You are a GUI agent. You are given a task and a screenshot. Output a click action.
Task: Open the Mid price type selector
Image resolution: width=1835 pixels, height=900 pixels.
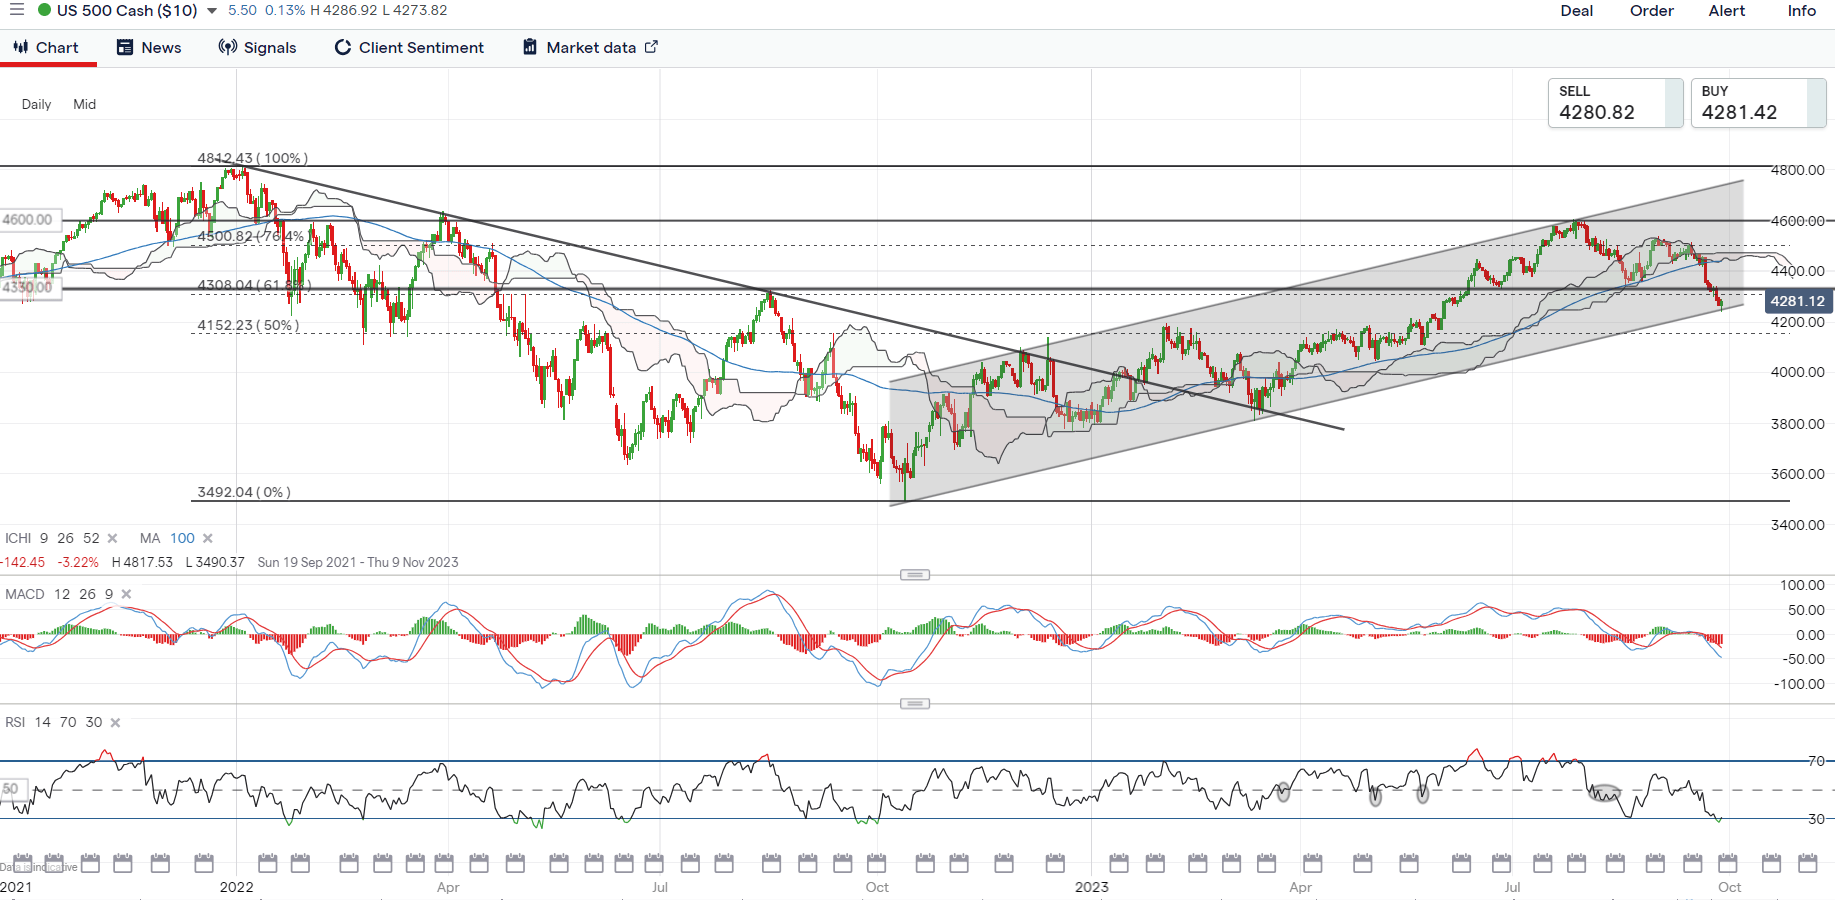(84, 104)
